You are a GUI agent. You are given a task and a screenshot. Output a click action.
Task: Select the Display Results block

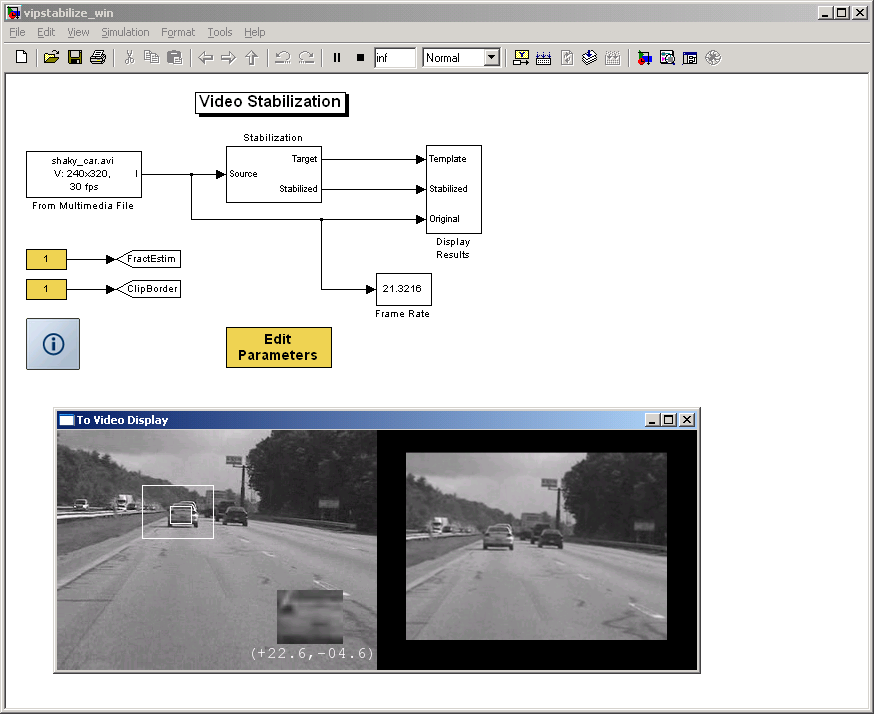point(454,189)
